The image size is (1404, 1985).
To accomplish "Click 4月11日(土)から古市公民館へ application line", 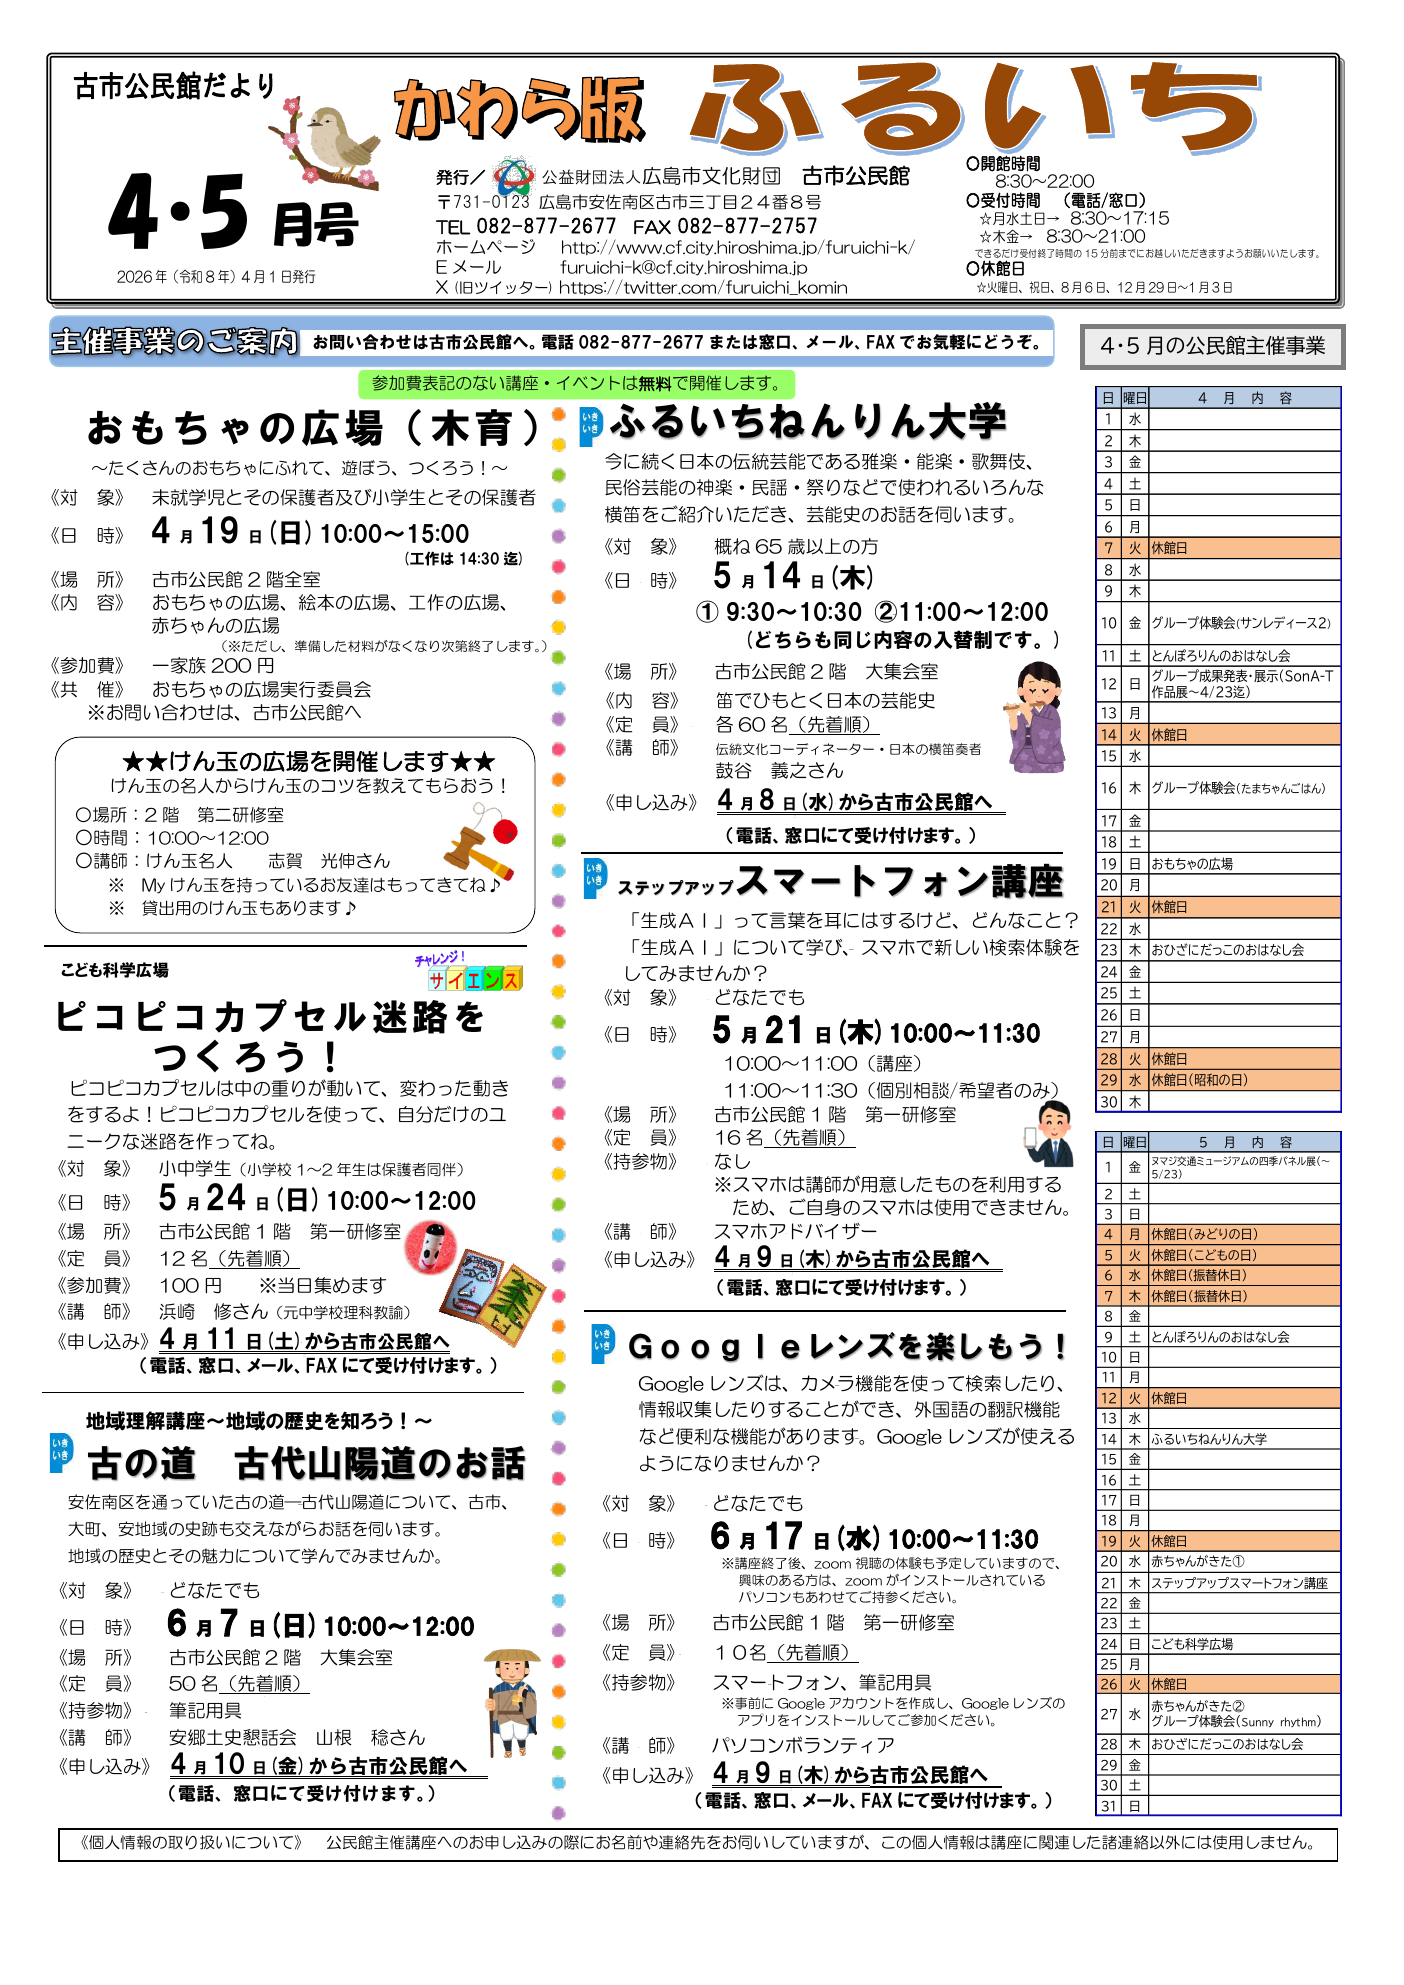I will (x=303, y=1340).
